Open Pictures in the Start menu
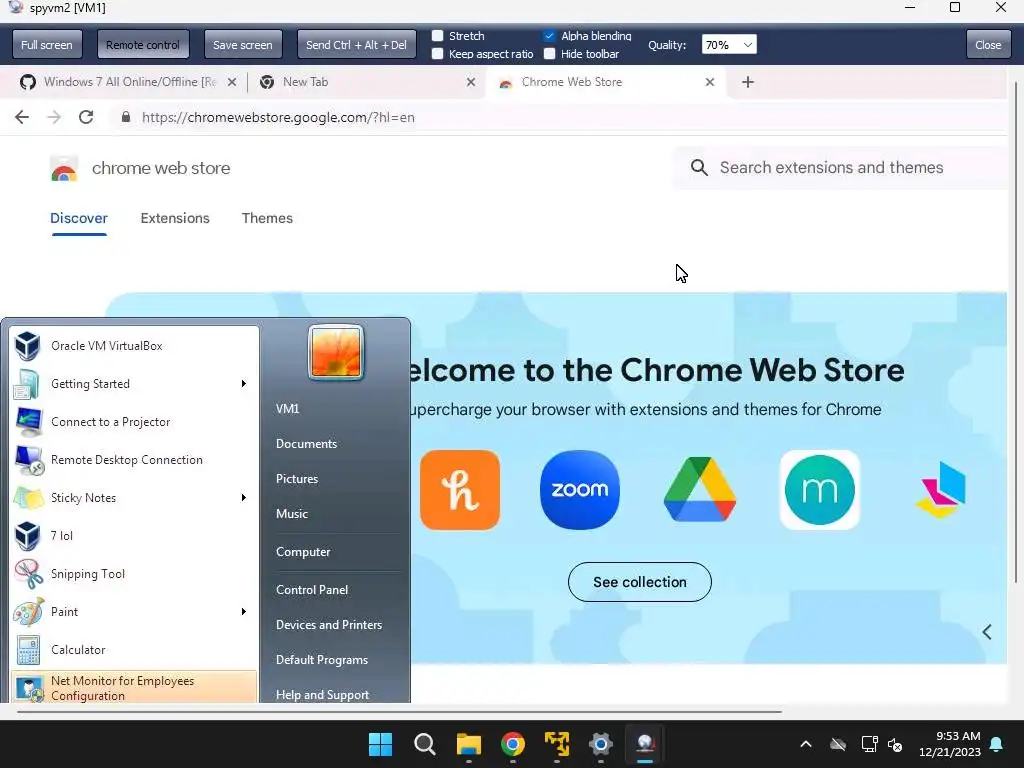Image resolution: width=1024 pixels, height=768 pixels. (297, 479)
